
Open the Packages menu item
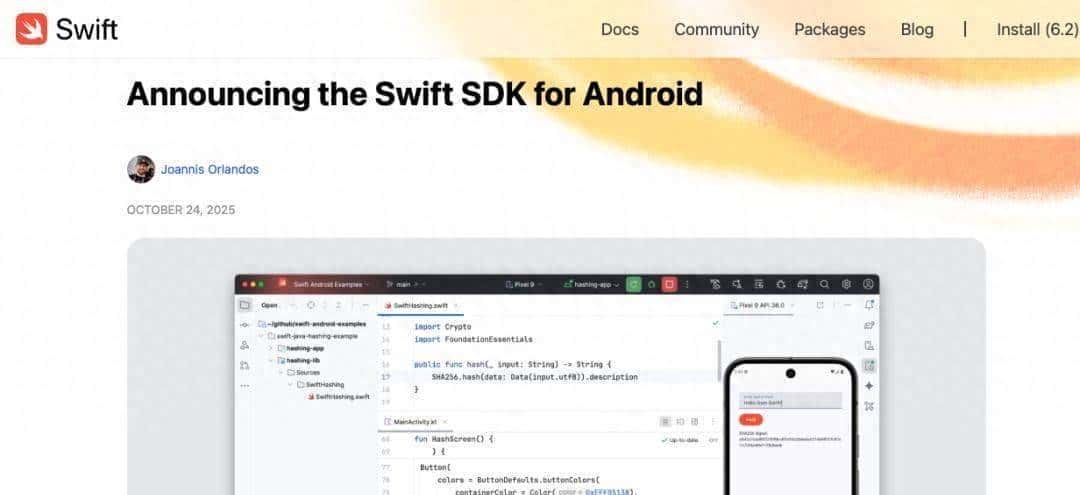829,30
